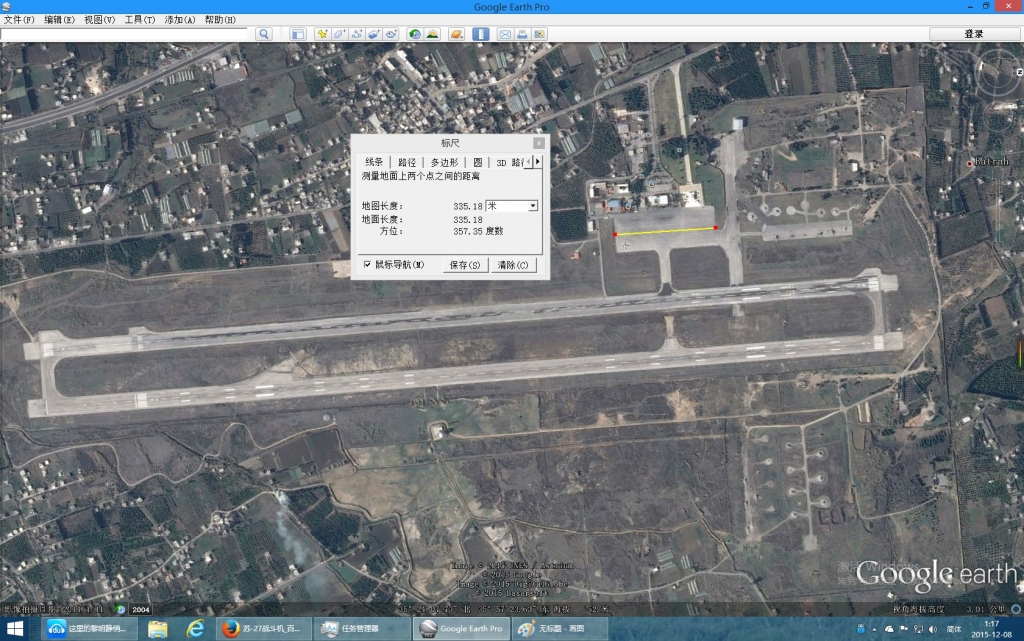The width and height of the screenshot is (1024, 641).
Task: Toggle the Ruler tool icon
Action: point(481,34)
